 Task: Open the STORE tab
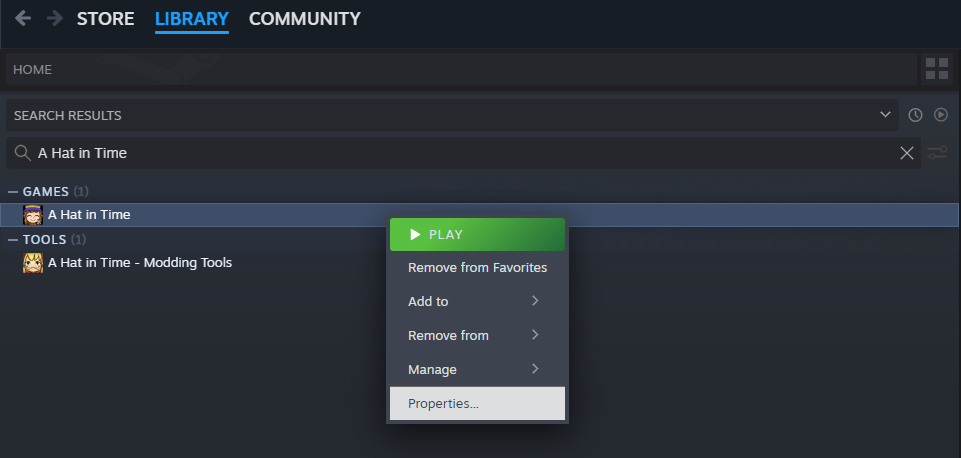click(x=105, y=19)
